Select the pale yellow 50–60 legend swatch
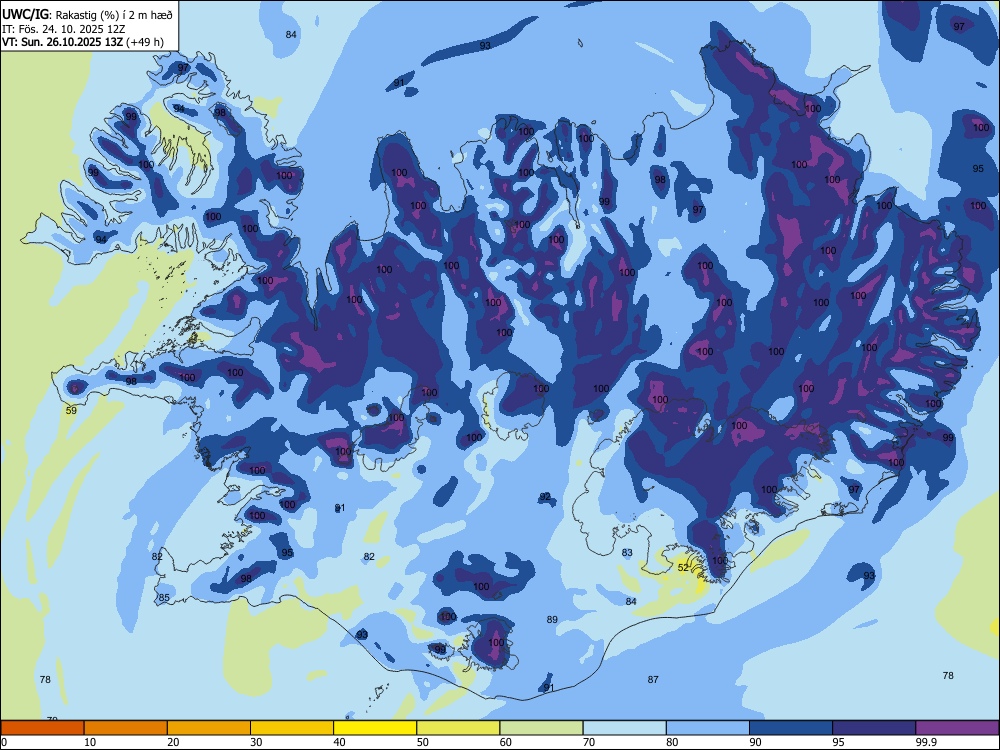 point(458,728)
